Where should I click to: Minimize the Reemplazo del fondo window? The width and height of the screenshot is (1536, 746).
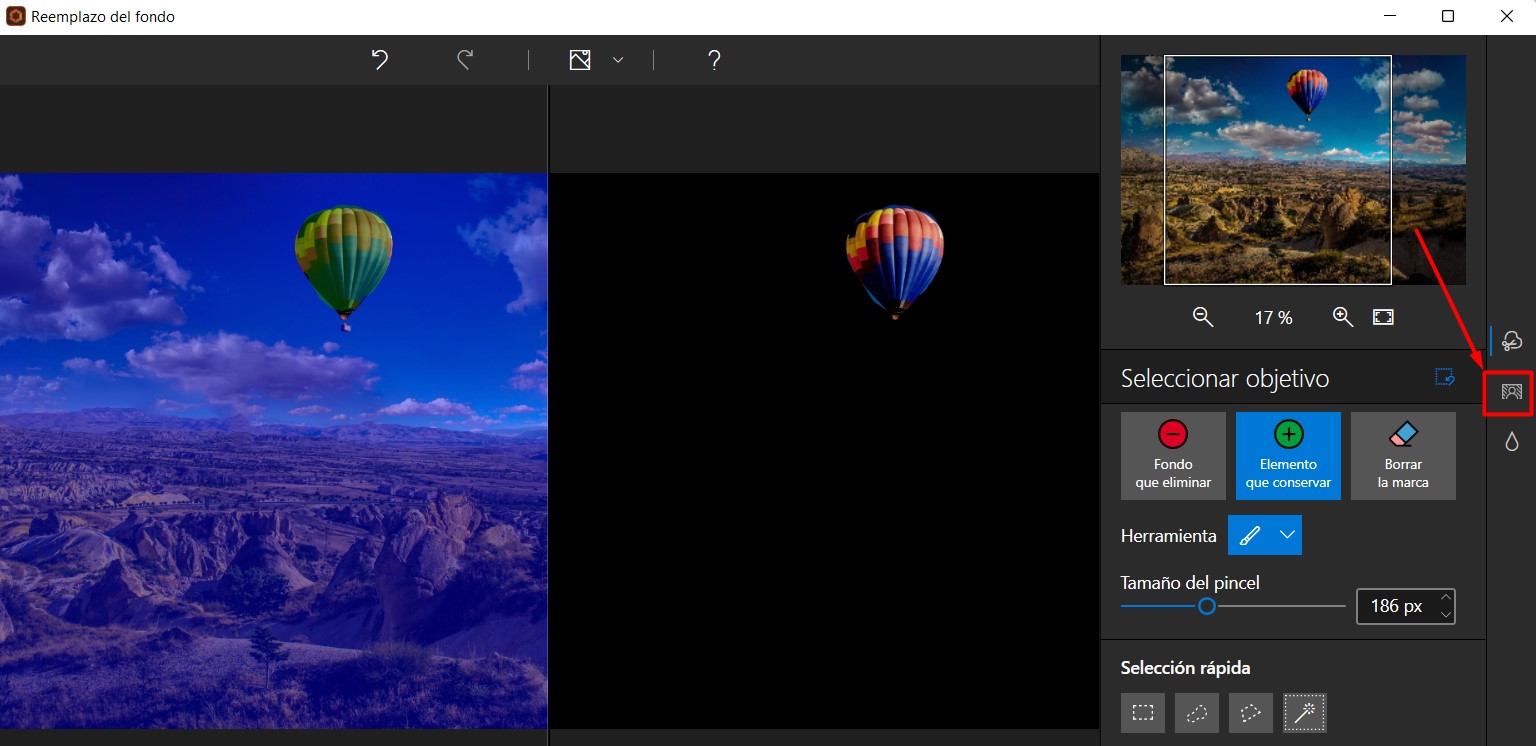[1388, 16]
